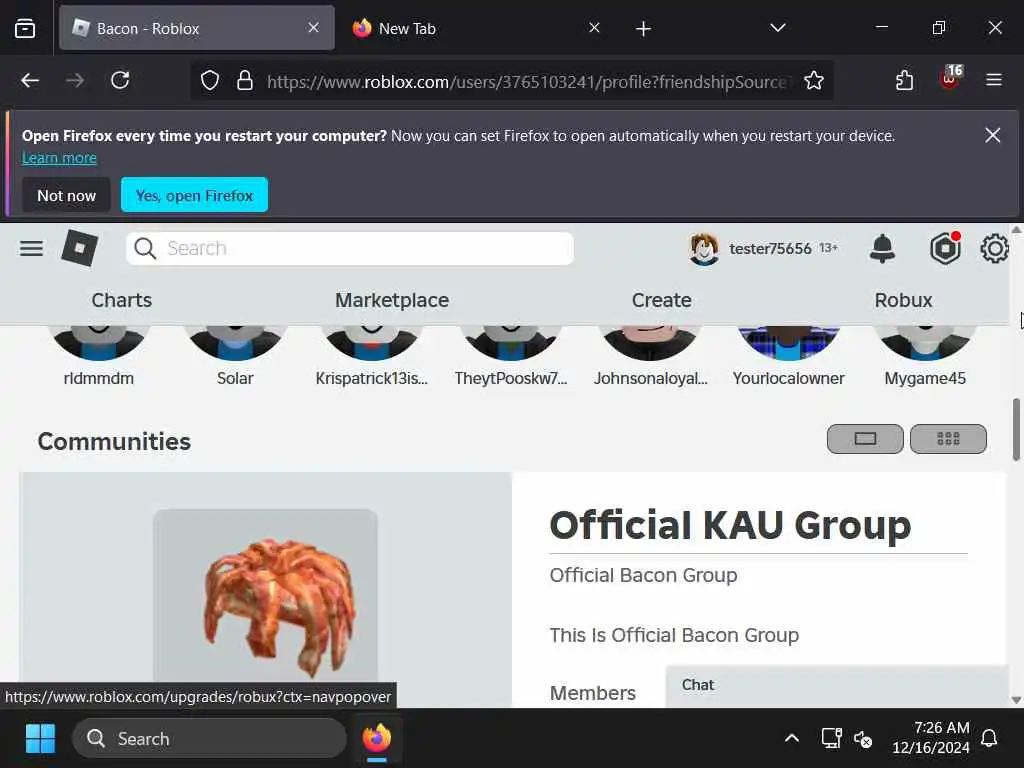
Task: Open the taskbar clock showing 7:26 AM
Action: pos(931,737)
